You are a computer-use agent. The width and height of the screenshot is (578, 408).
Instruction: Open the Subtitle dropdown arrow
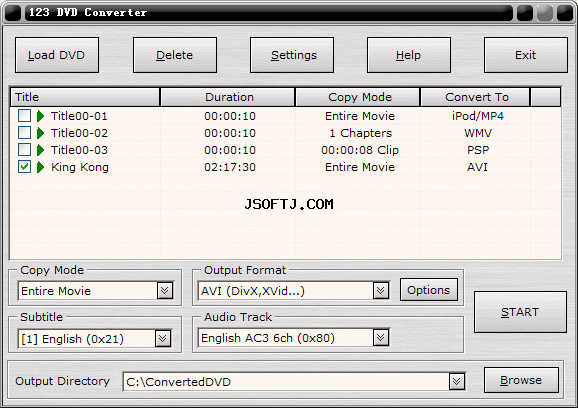pos(163,338)
